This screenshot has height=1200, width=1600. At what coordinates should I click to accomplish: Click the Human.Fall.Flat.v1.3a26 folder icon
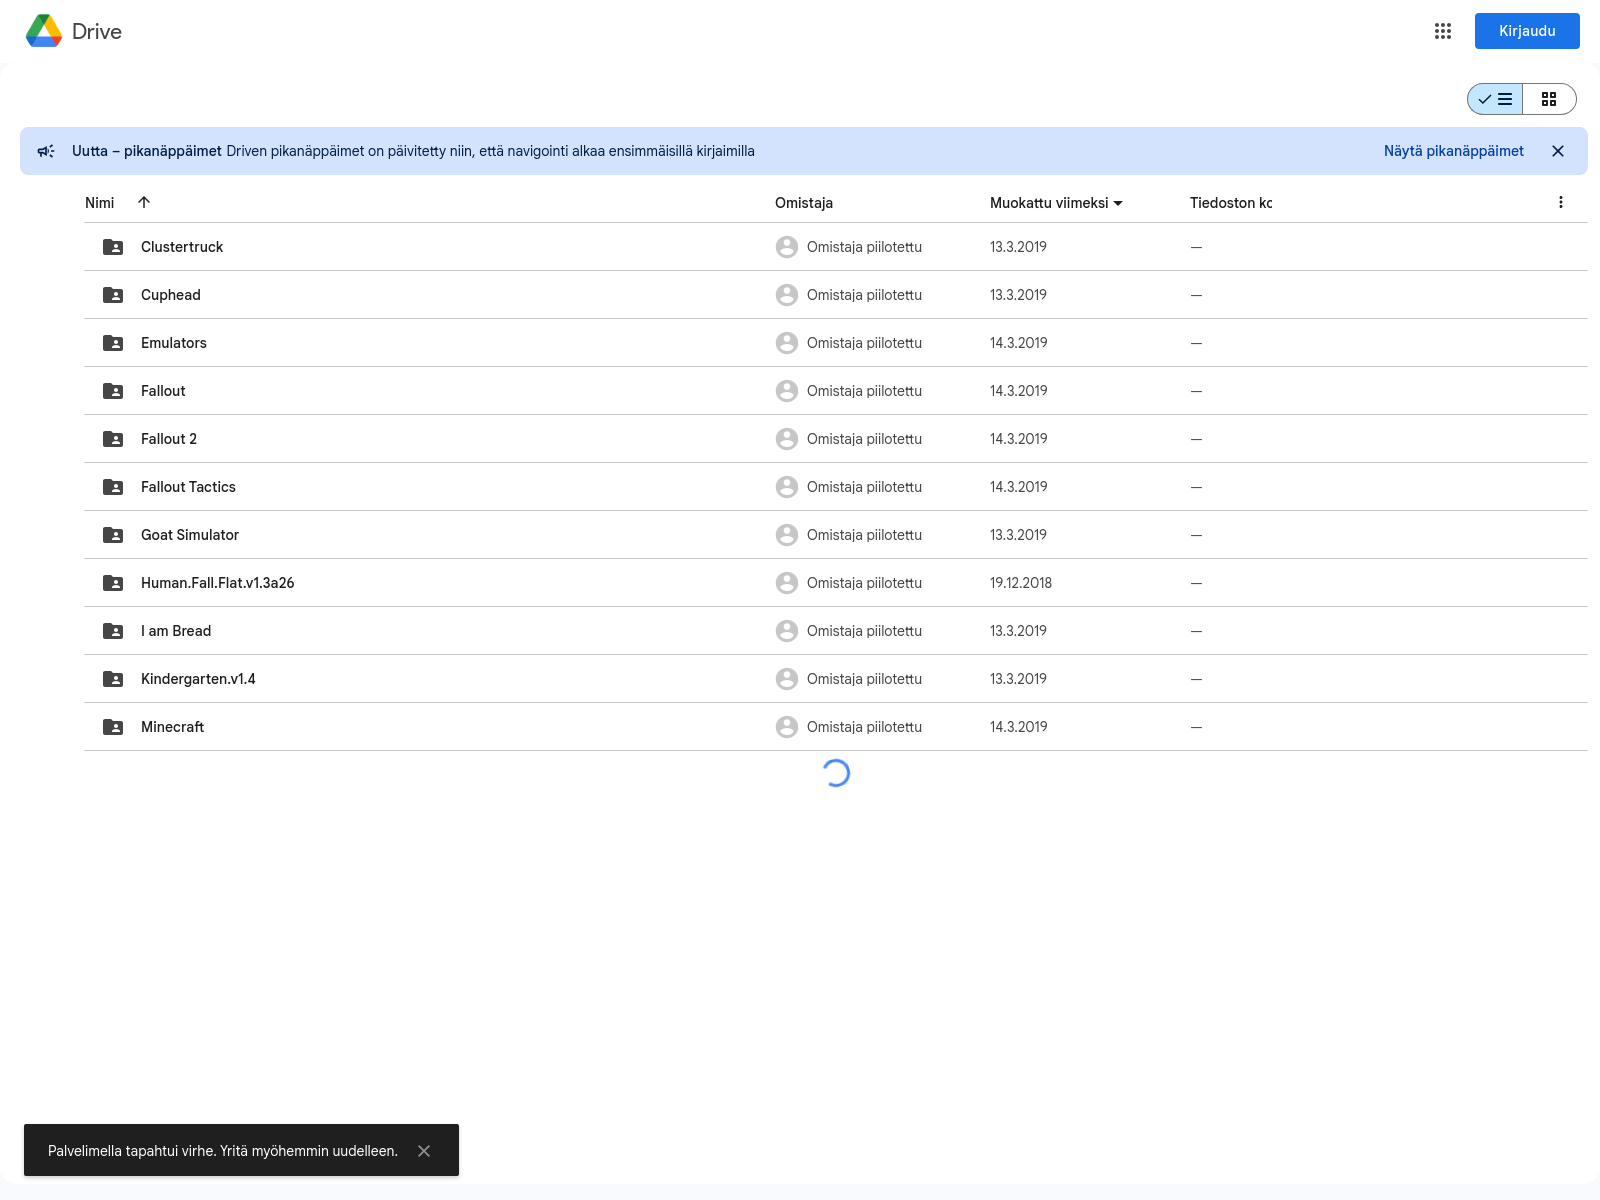[113, 583]
